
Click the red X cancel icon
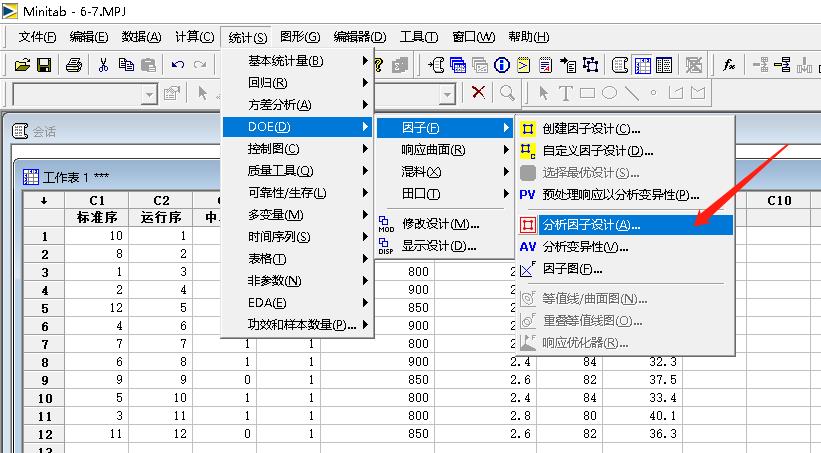[479, 93]
